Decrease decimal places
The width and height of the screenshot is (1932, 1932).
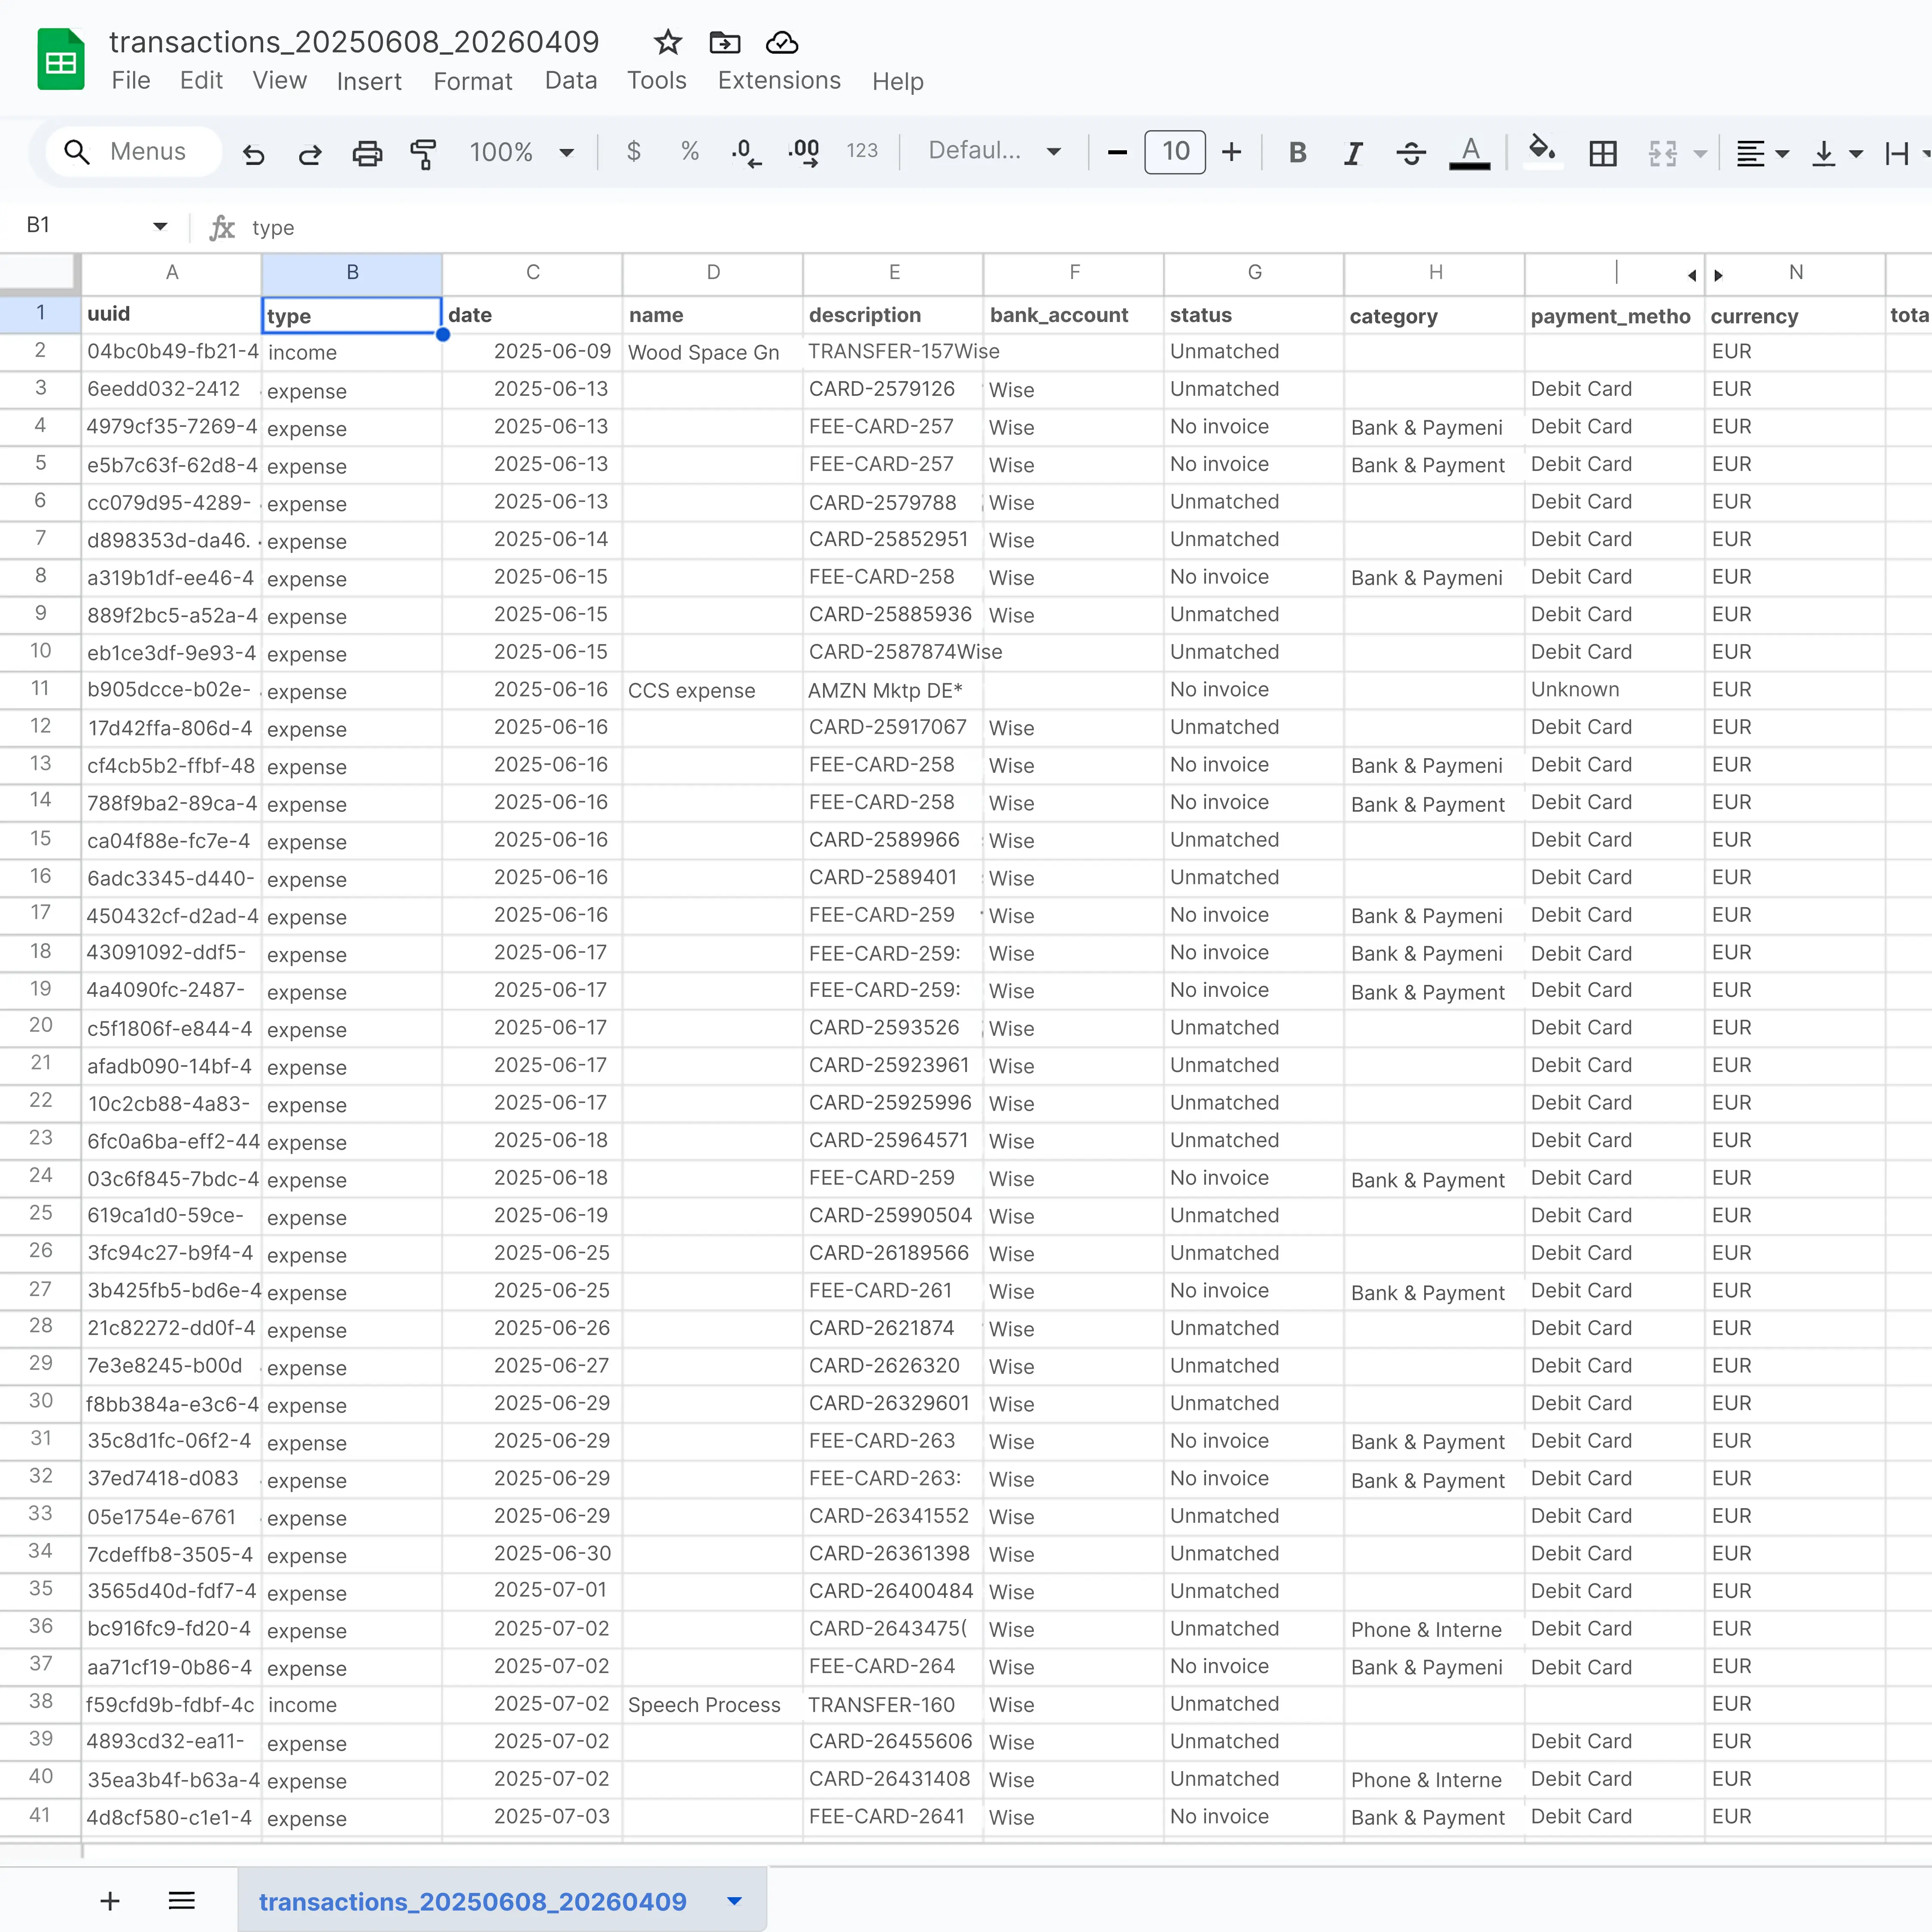pos(746,152)
